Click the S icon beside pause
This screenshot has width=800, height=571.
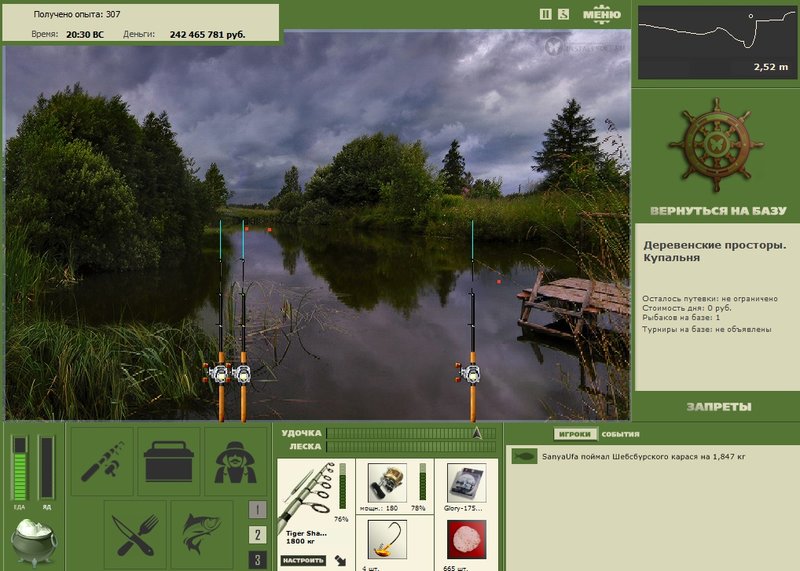(x=563, y=14)
